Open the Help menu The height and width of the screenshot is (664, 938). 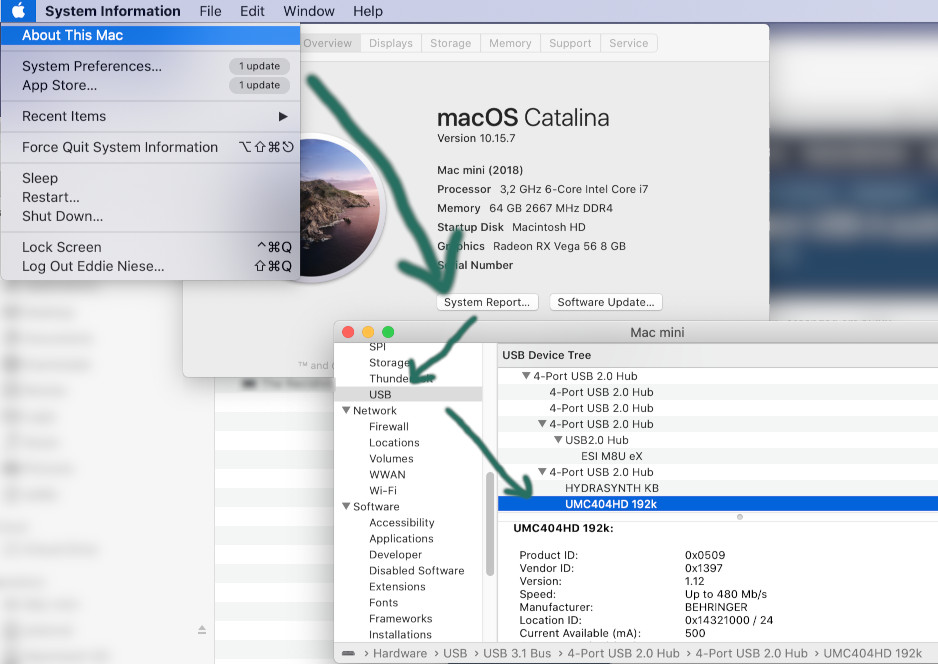(x=367, y=11)
